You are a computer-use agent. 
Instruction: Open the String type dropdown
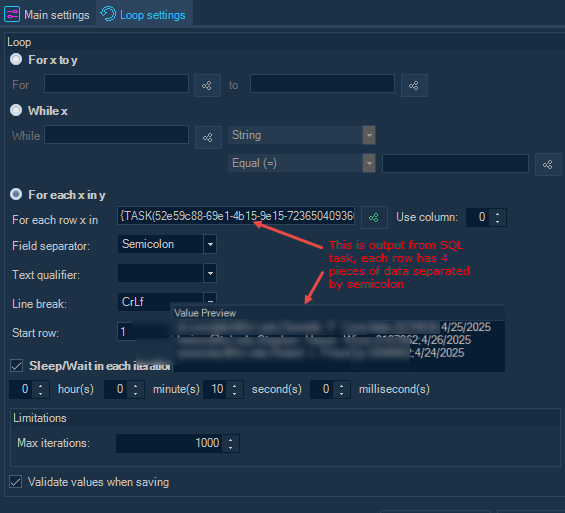point(302,135)
